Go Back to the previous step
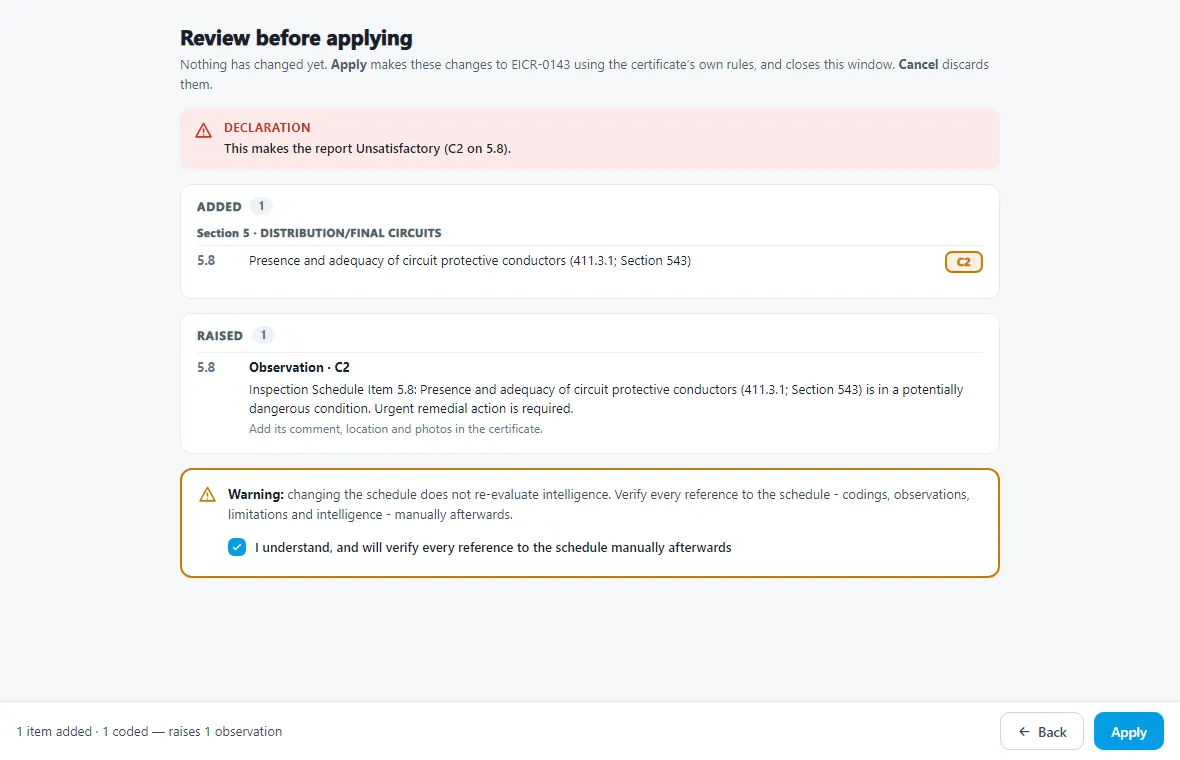The image size is (1180, 760). [x=1042, y=731]
